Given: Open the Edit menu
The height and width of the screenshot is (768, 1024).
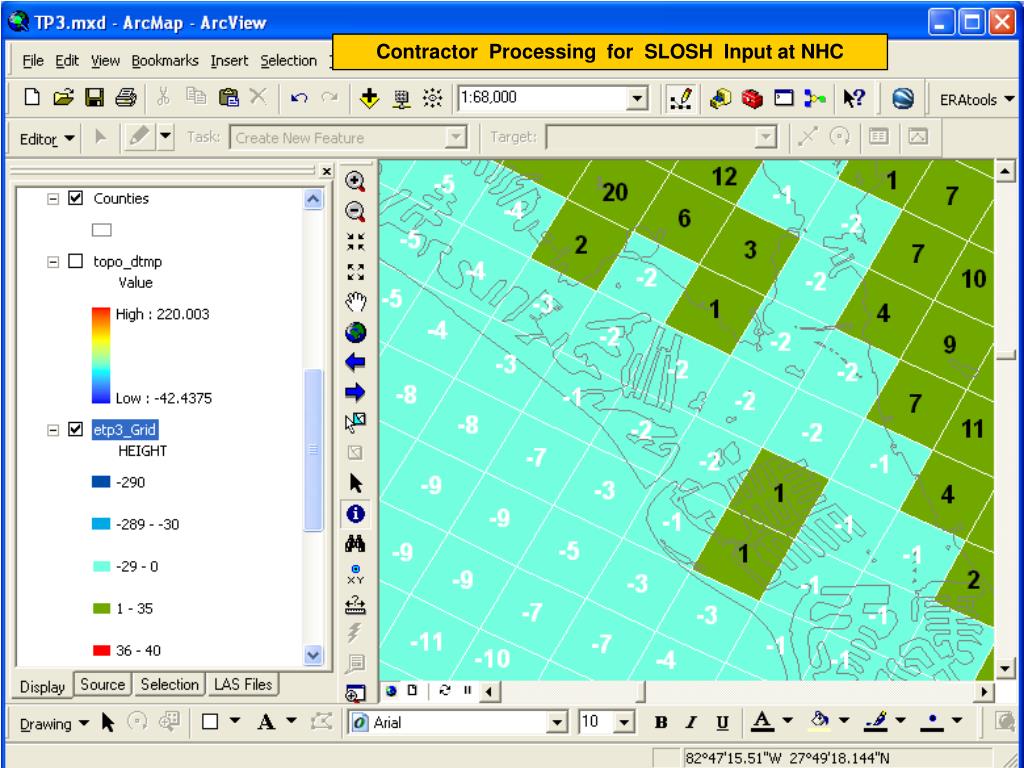Looking at the screenshot, I should tap(67, 61).
